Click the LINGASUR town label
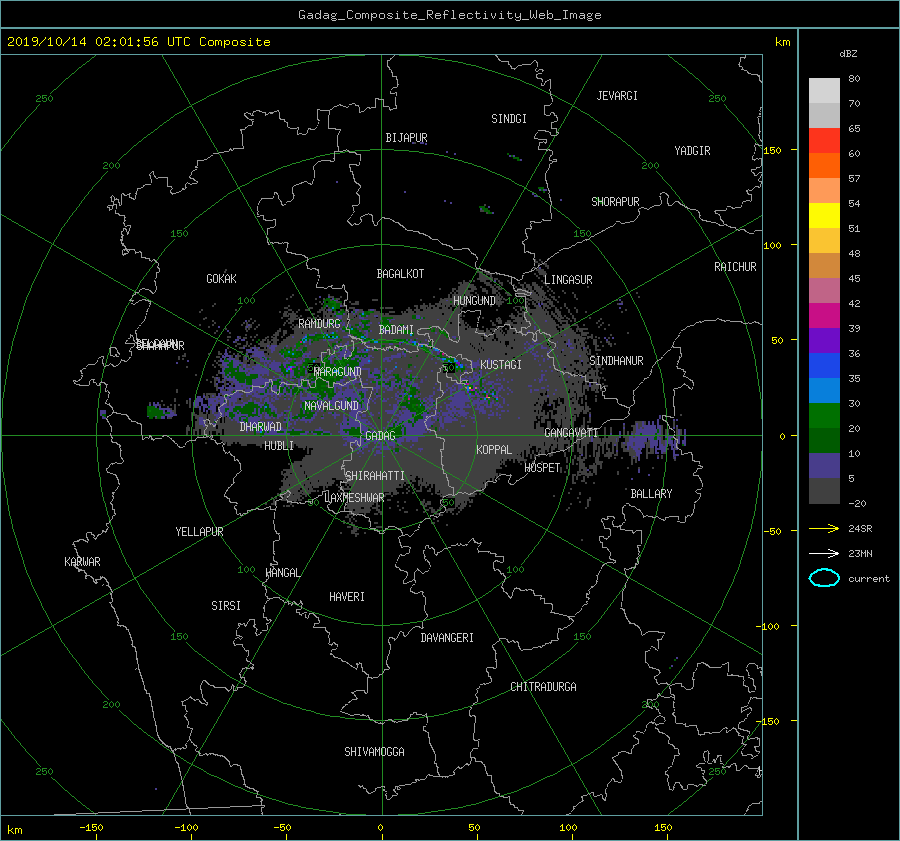This screenshot has height=841, width=900. (568, 280)
